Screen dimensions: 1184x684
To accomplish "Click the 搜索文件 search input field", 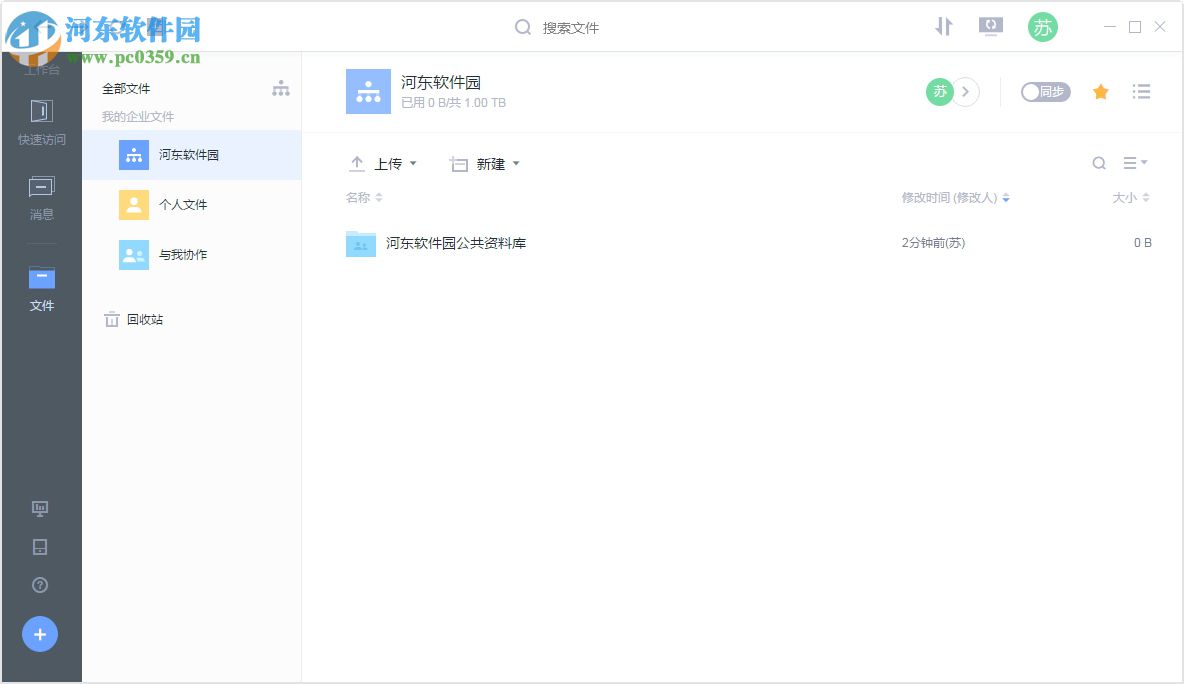I will [570, 27].
